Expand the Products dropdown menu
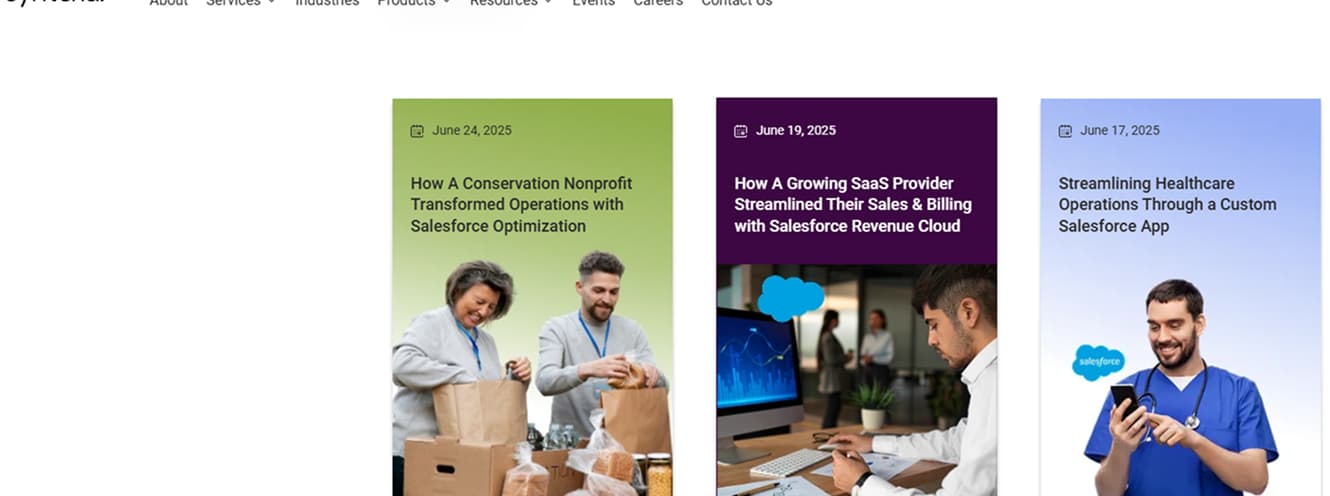 [x=414, y=3]
